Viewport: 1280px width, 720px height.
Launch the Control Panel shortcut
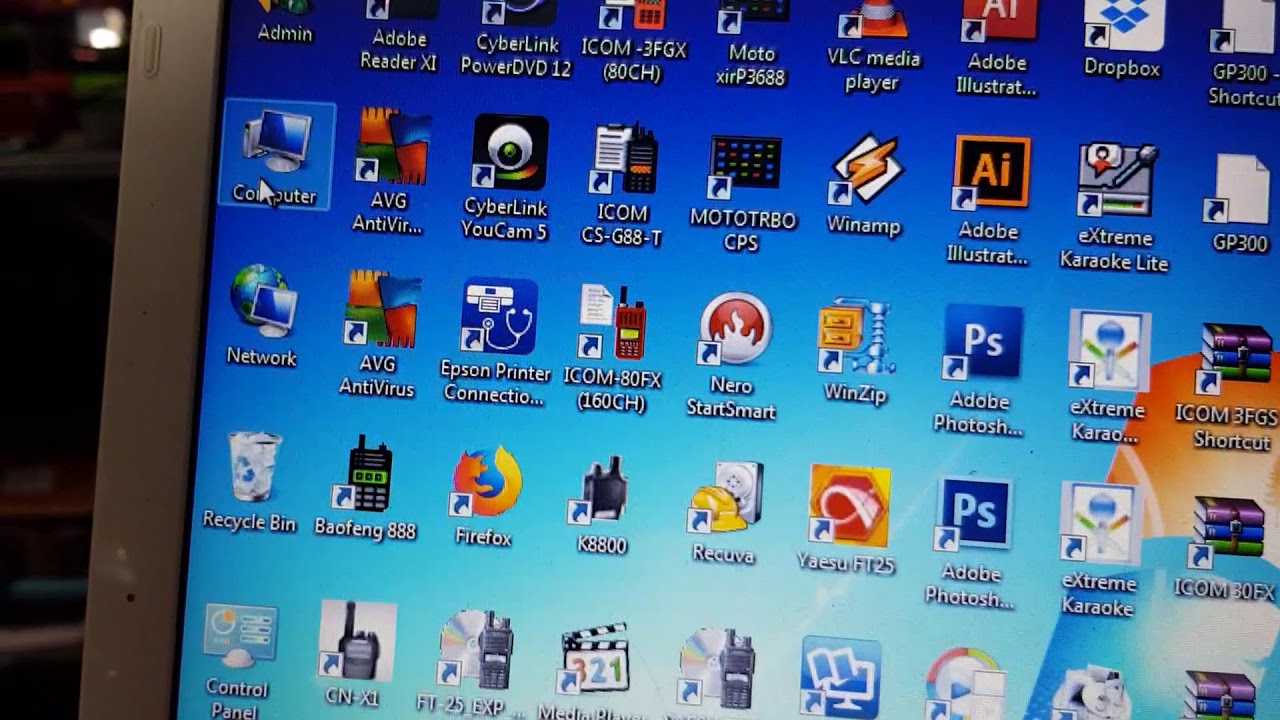[x=238, y=660]
